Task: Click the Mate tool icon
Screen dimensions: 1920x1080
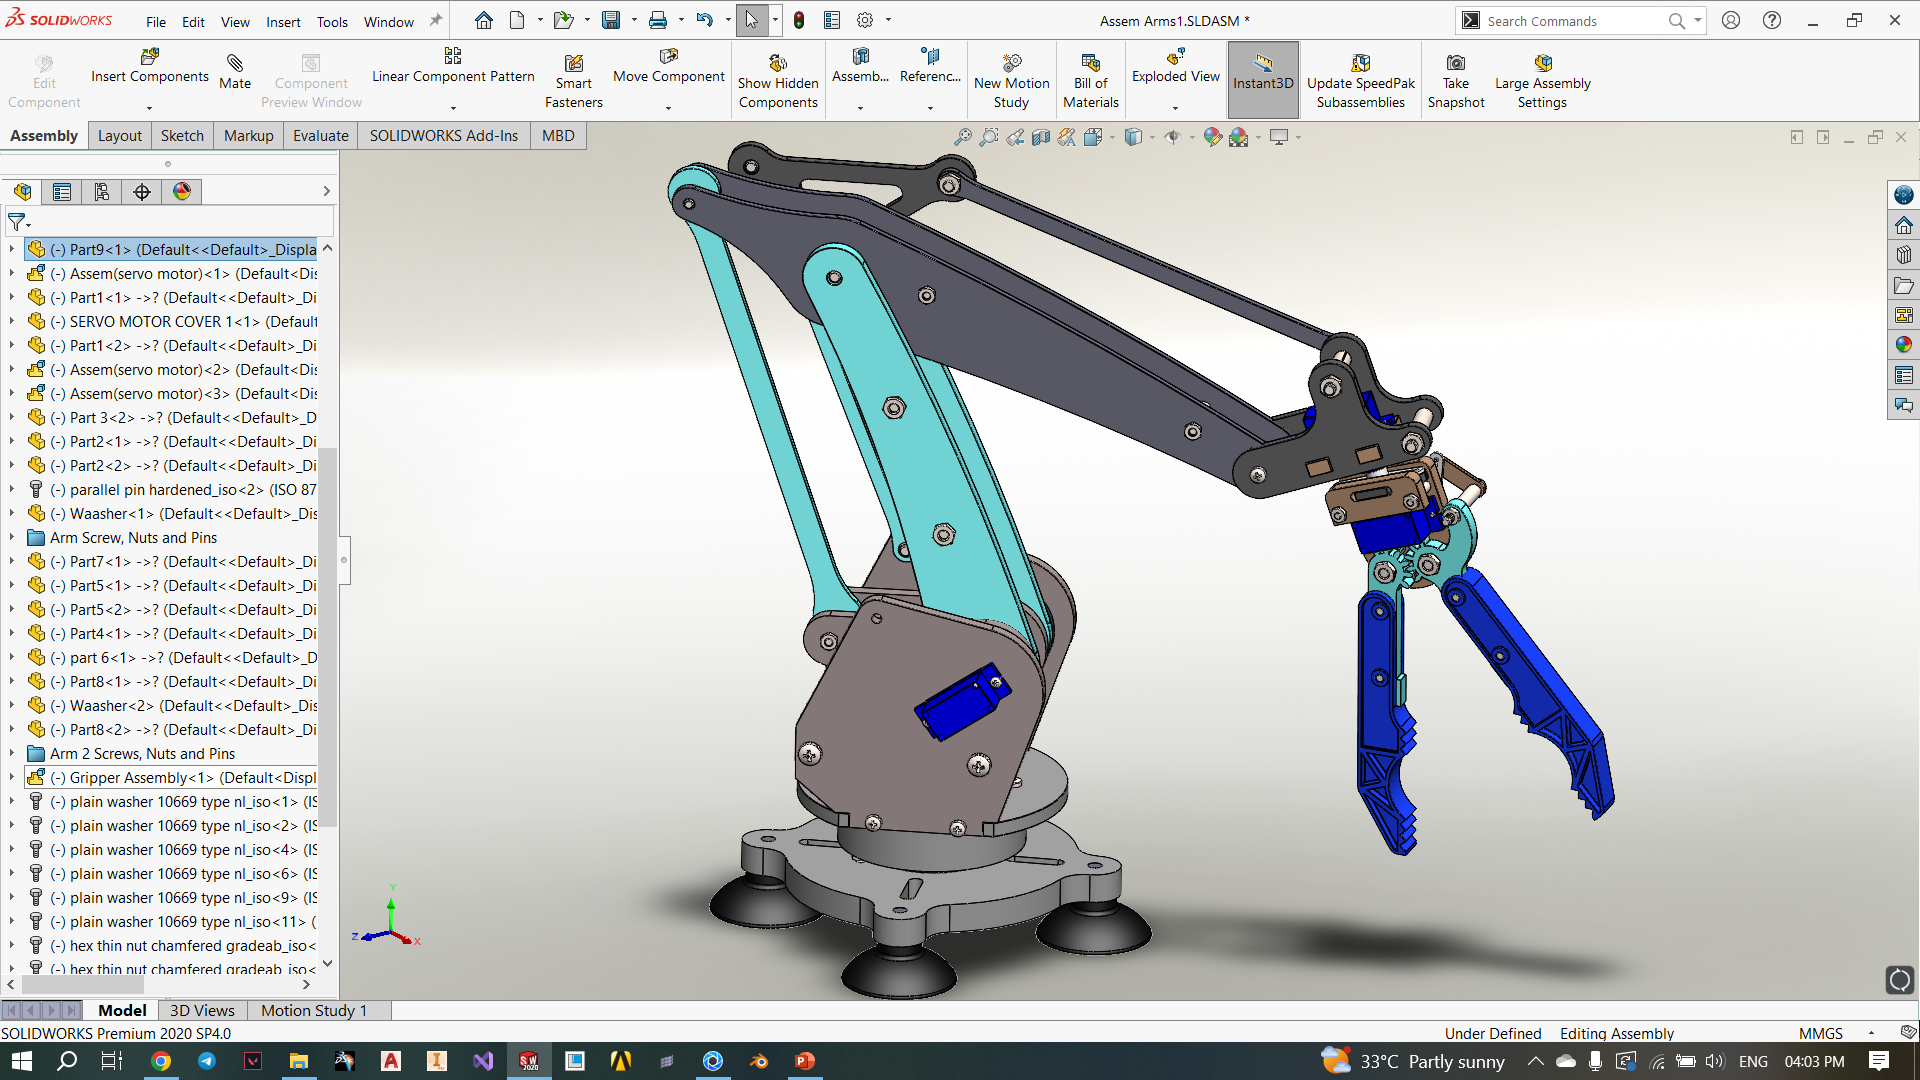Action: point(235,64)
